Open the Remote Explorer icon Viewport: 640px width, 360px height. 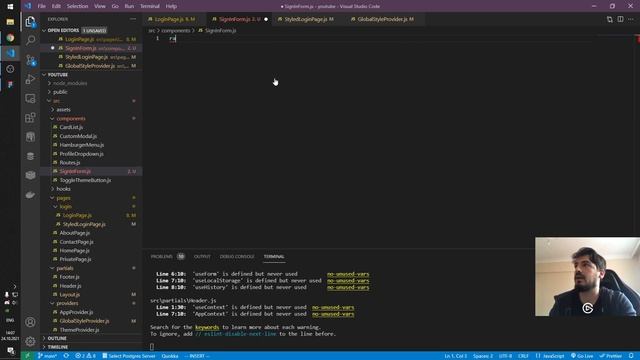click(30, 98)
